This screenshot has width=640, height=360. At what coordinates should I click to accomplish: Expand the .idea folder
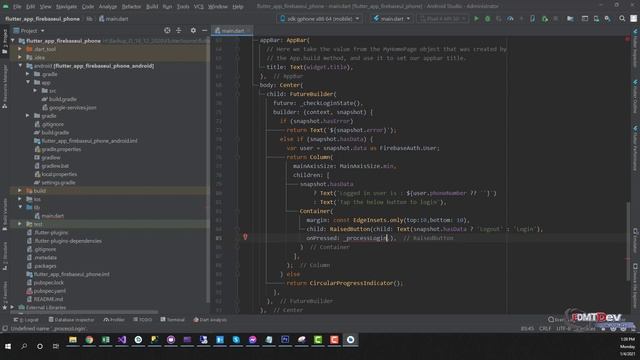point(20,58)
